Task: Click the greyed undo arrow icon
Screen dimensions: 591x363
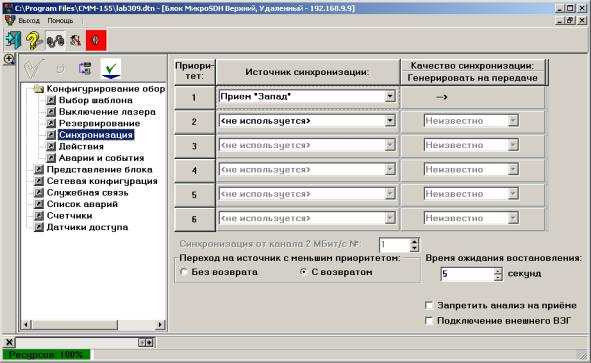Action: (x=60, y=69)
